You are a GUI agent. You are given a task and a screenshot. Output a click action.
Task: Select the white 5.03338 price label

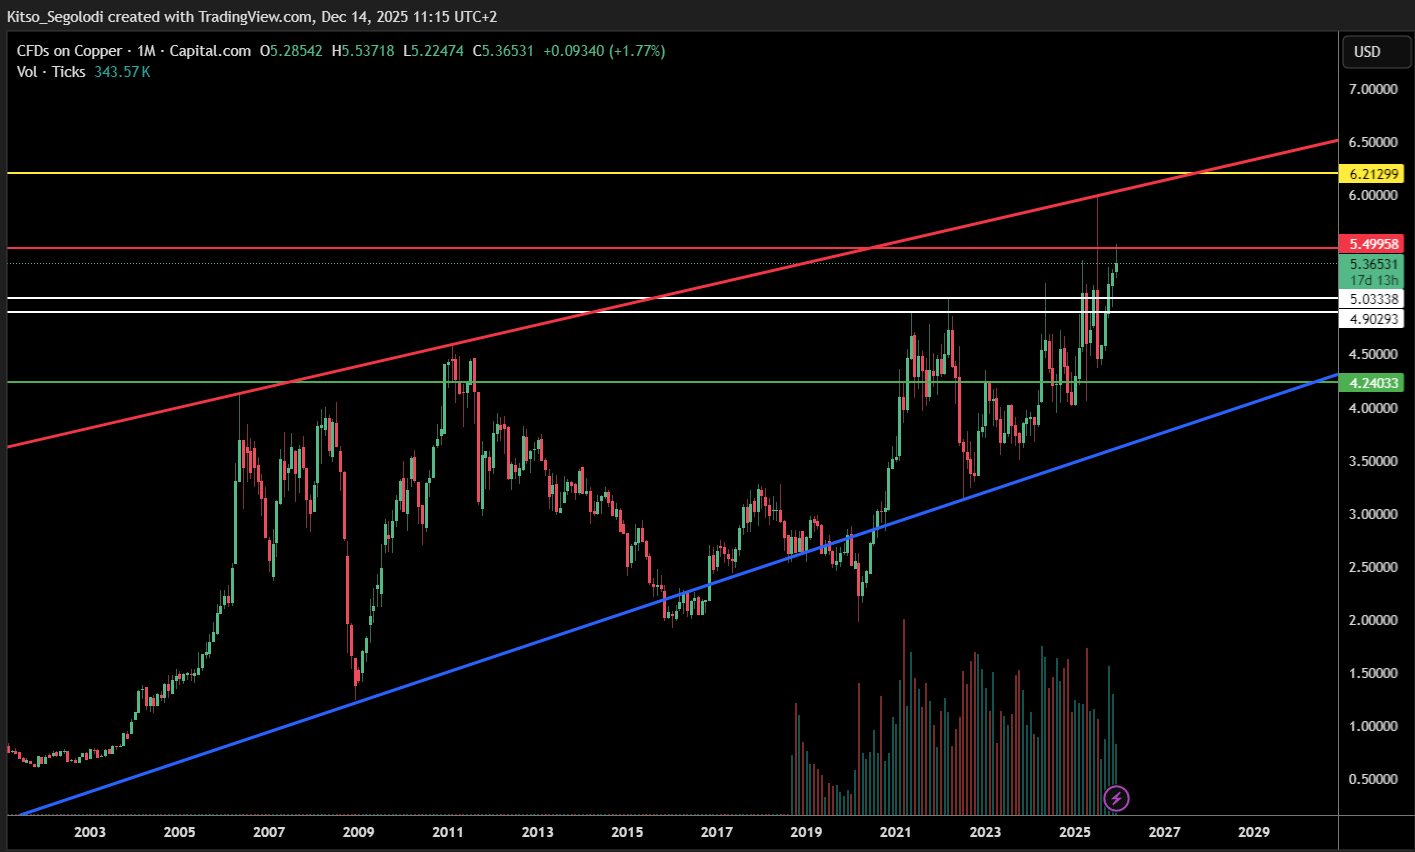click(x=1374, y=299)
